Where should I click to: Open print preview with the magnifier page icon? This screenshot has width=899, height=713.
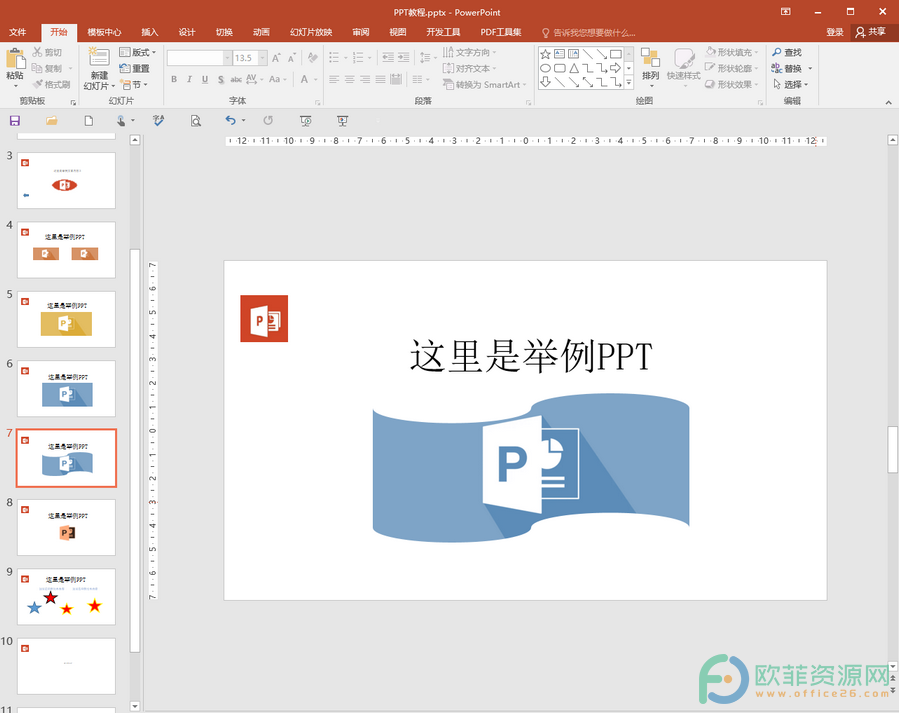click(x=196, y=121)
